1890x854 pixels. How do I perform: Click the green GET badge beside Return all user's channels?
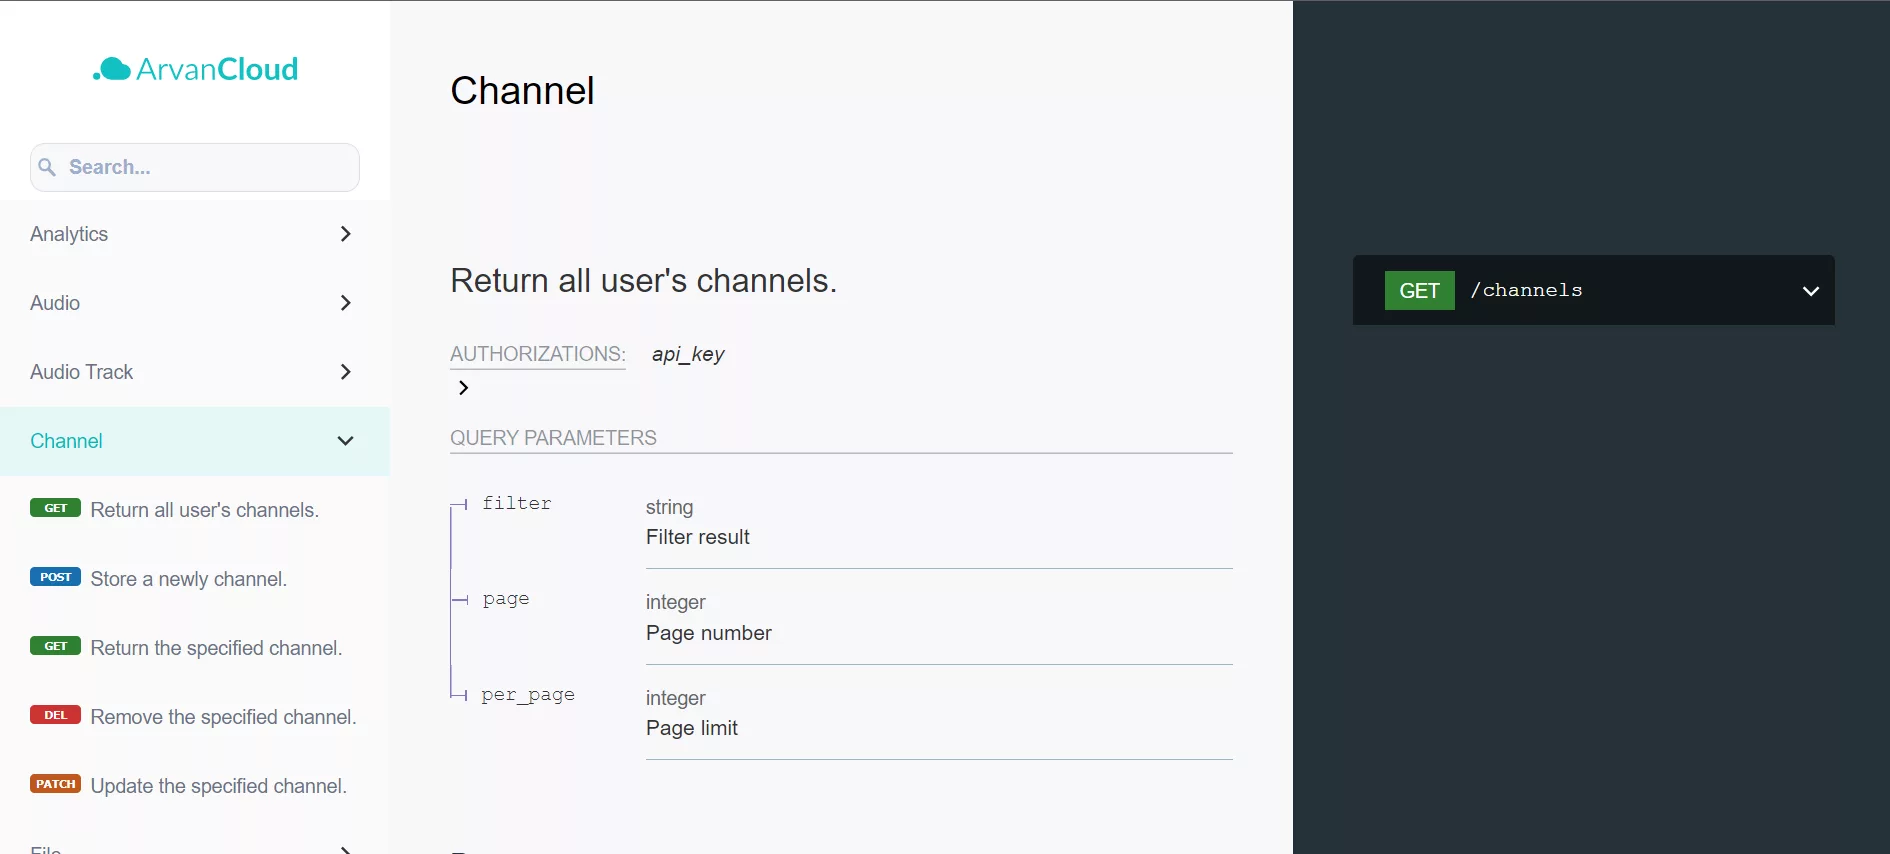55,508
